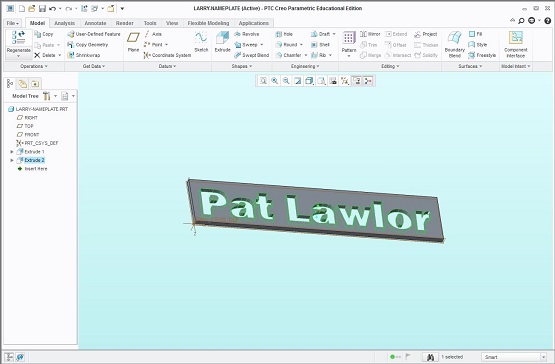Open the Help question mark icon

(x=547, y=21)
